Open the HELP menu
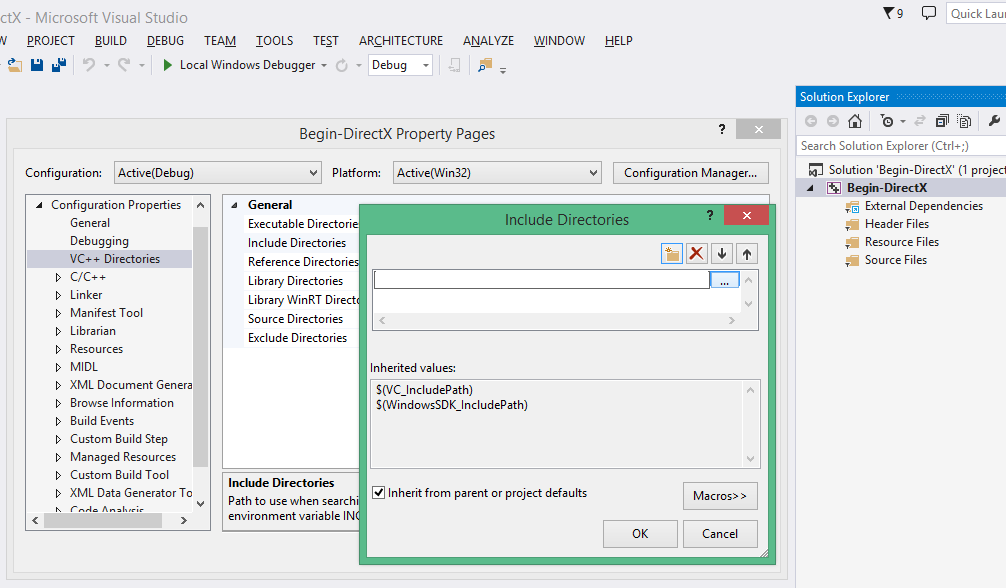Image resolution: width=1006 pixels, height=588 pixels. tap(618, 40)
